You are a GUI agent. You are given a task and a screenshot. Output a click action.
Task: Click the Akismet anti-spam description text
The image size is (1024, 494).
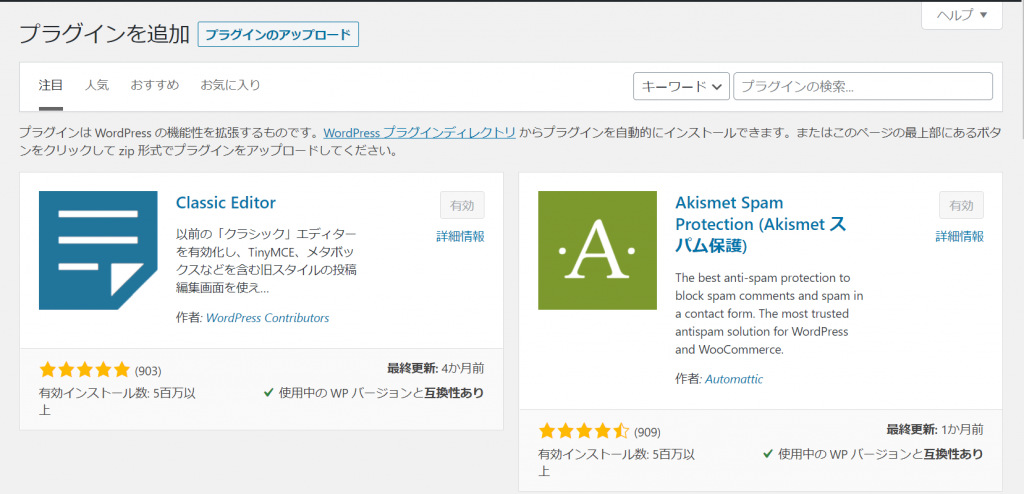pyautogui.click(x=770, y=314)
